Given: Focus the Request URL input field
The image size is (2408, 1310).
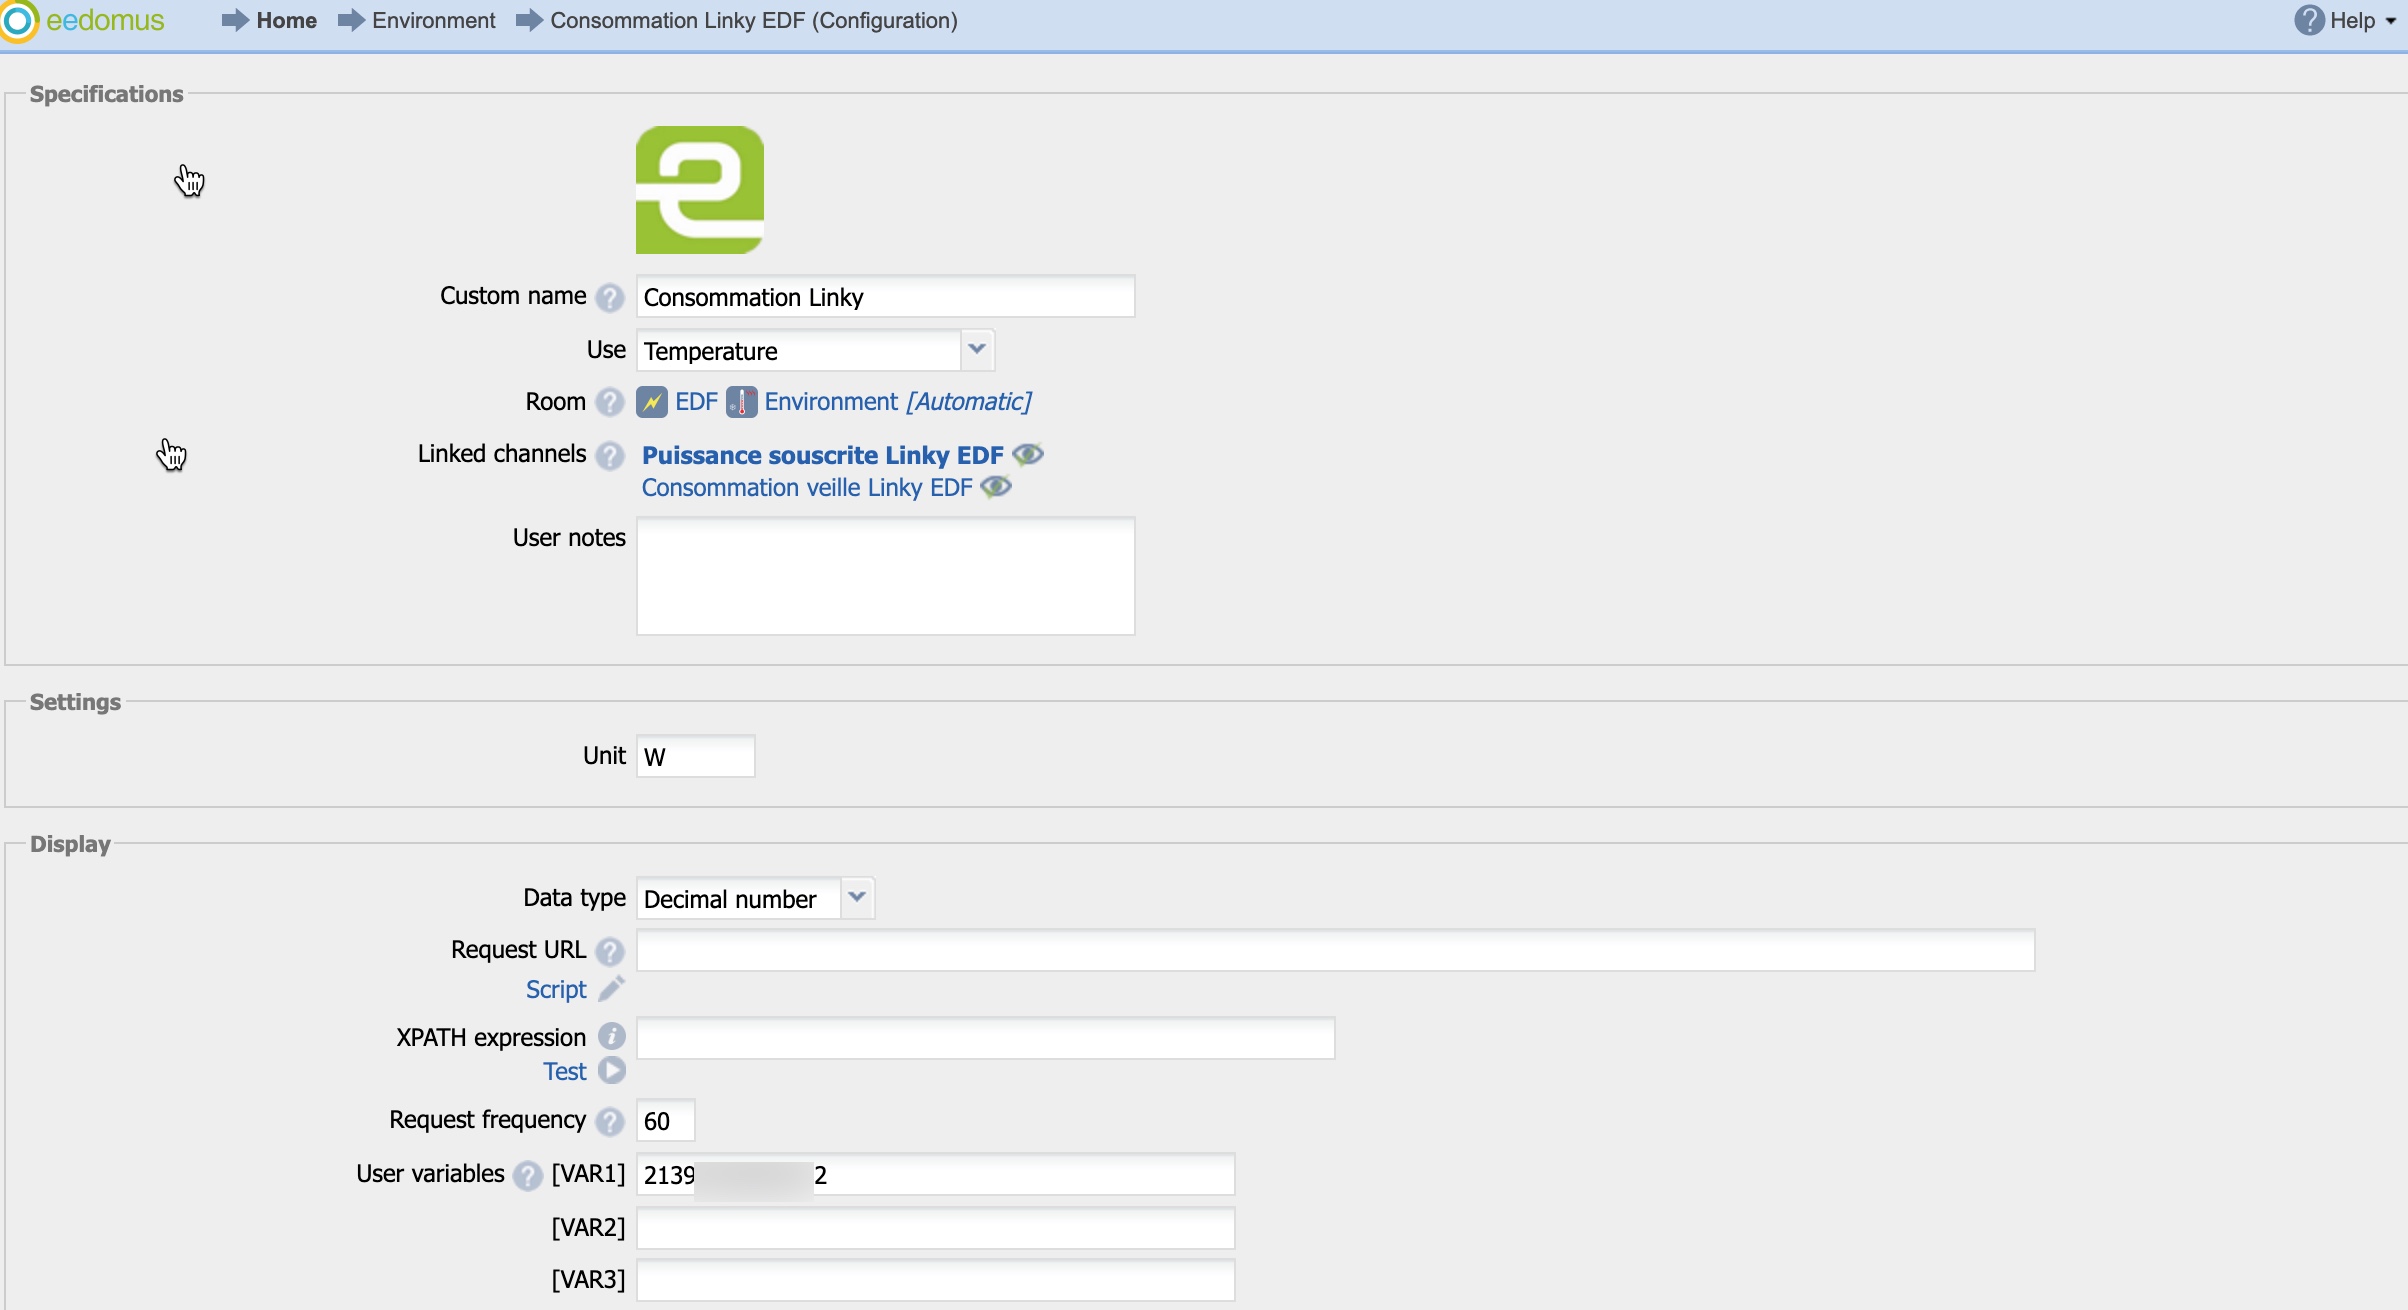Looking at the screenshot, I should (x=1336, y=950).
